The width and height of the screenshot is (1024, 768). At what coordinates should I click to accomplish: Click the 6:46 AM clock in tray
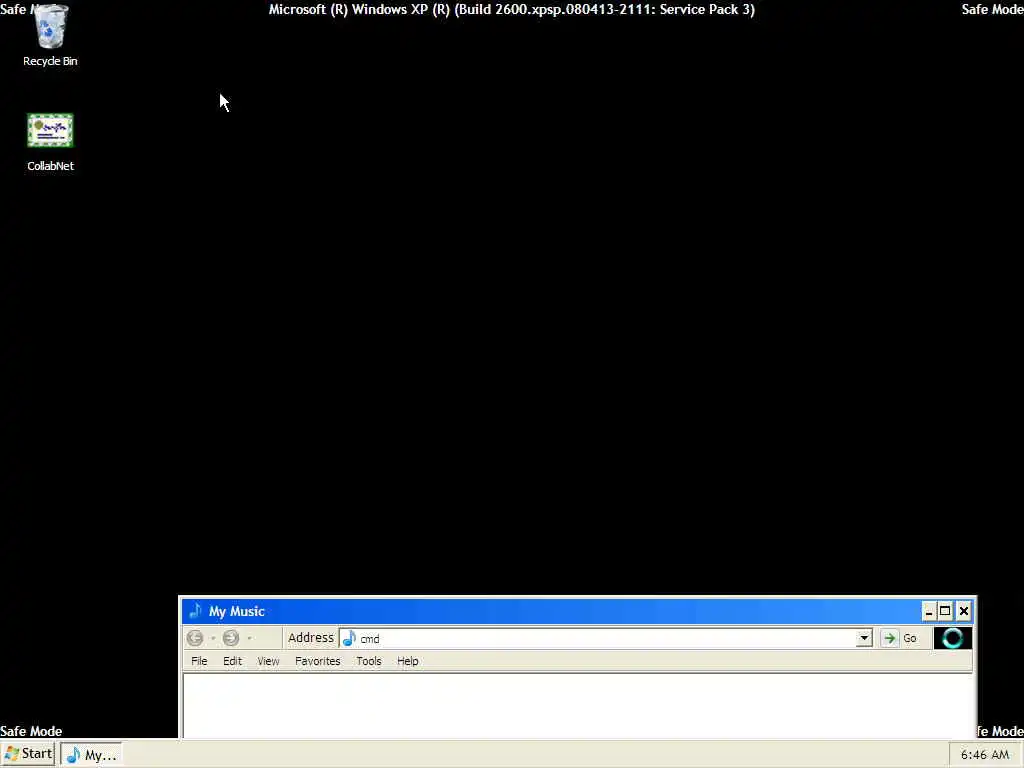[x=985, y=754]
